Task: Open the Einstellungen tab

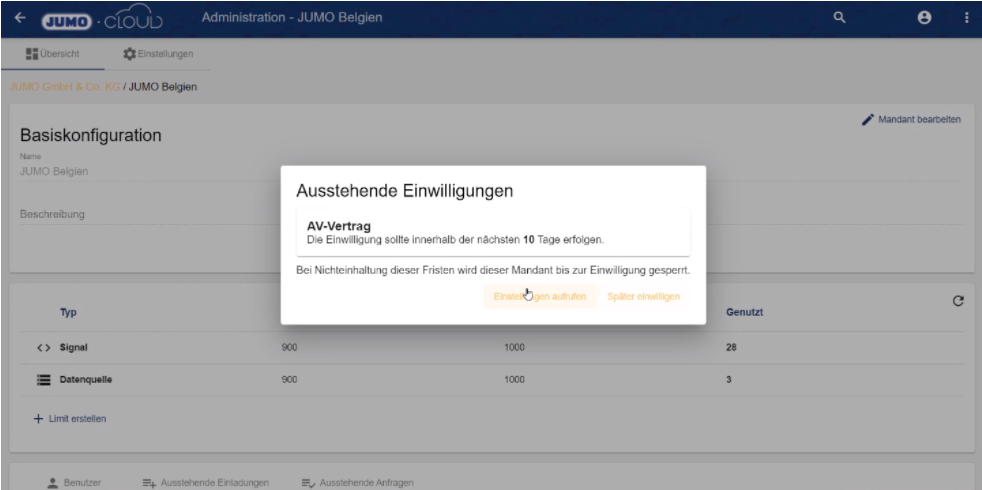Action: [158, 53]
